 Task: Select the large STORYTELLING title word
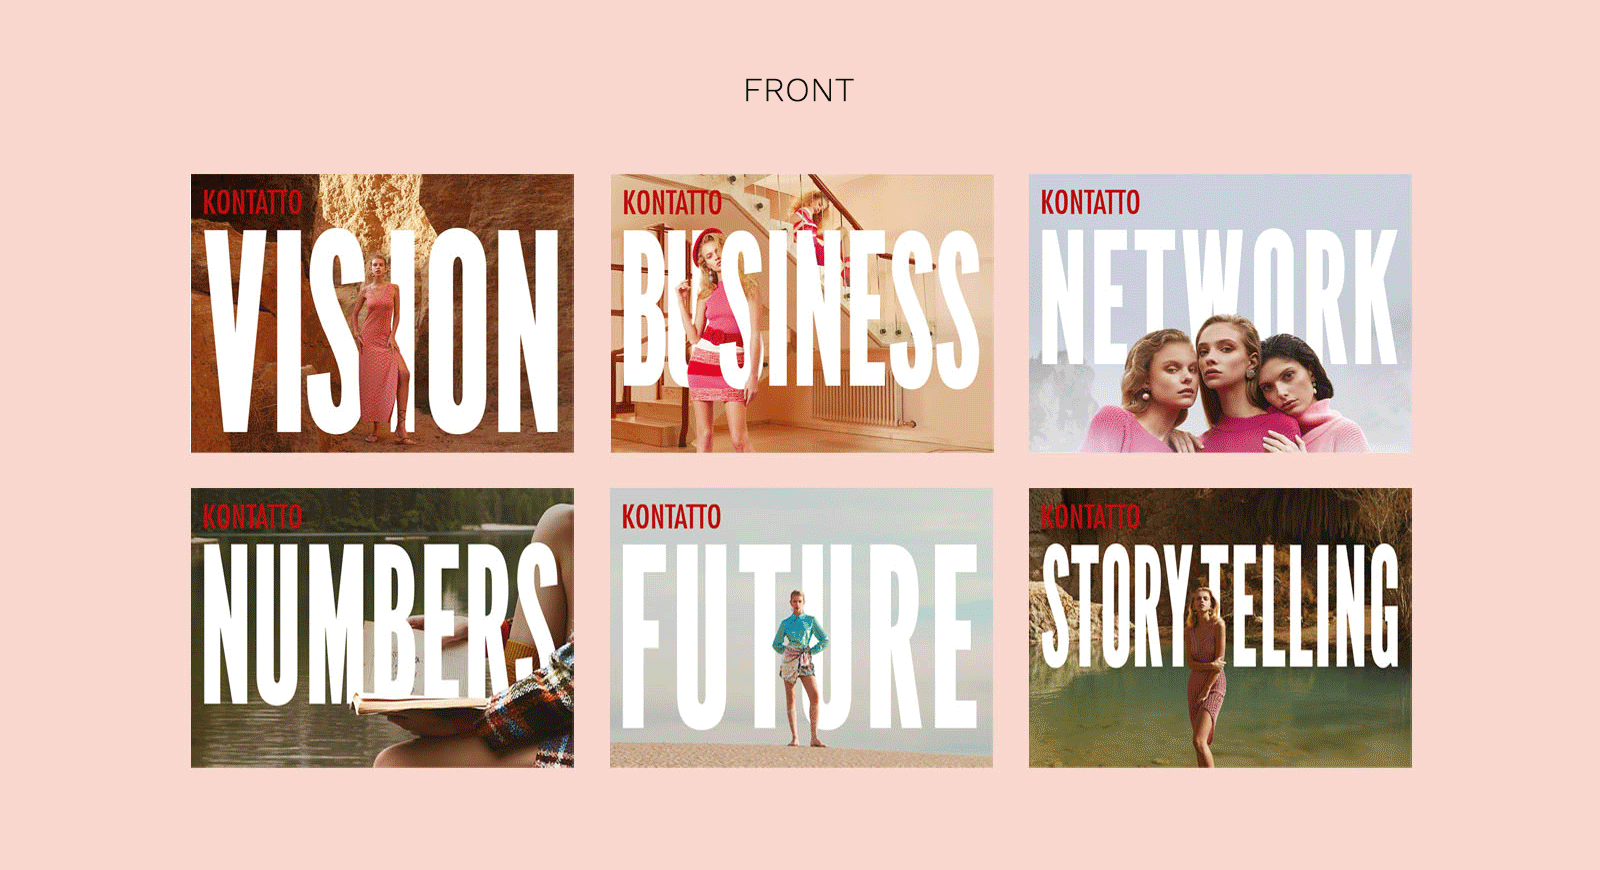coord(1220,606)
